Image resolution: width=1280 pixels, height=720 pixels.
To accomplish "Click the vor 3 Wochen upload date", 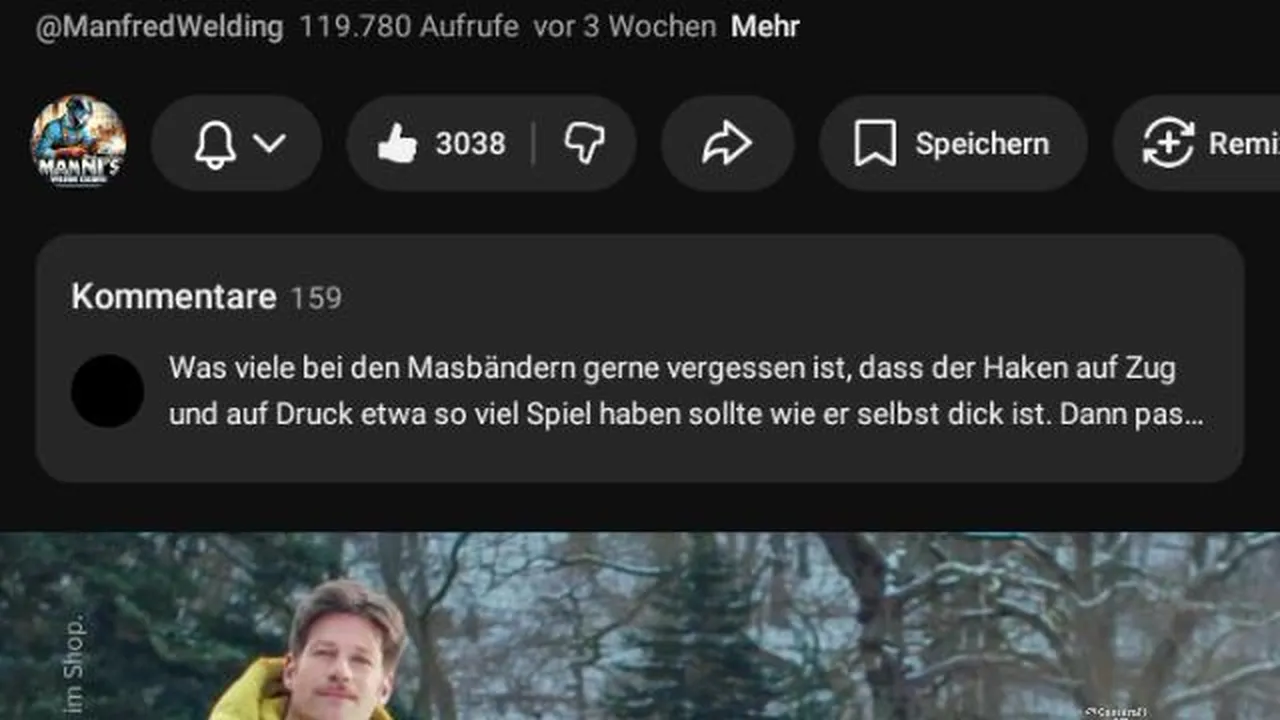I will (624, 26).
